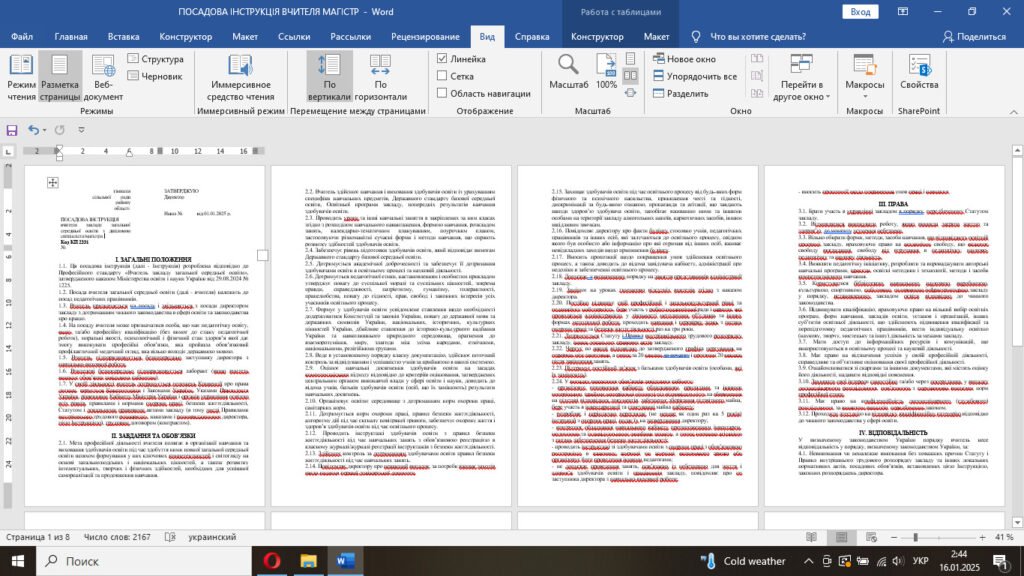
Task: Open the Масштаб zoom dialog
Action: point(568,72)
